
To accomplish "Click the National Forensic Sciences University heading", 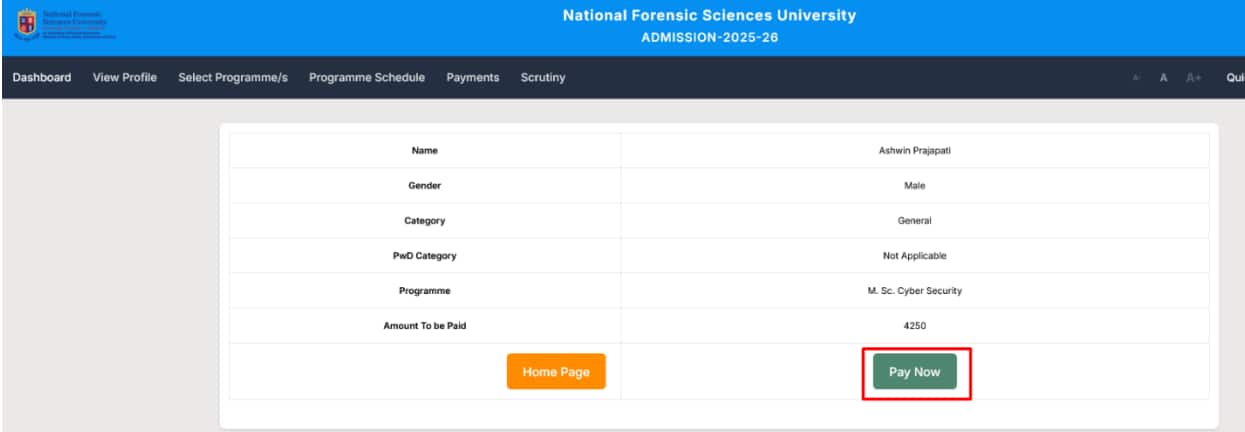I will pos(709,16).
